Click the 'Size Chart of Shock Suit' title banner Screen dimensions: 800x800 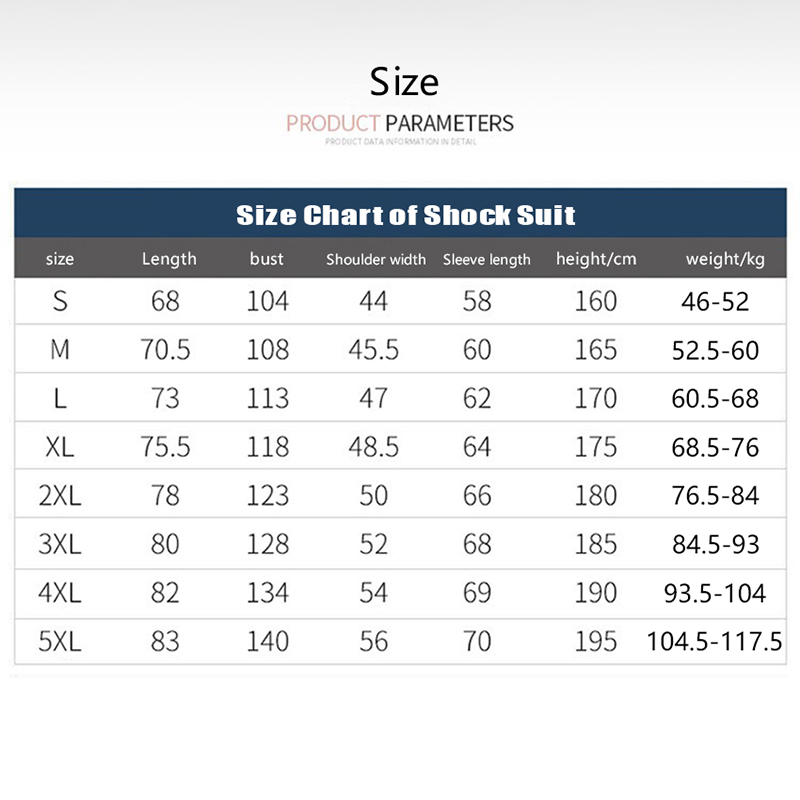(x=405, y=214)
